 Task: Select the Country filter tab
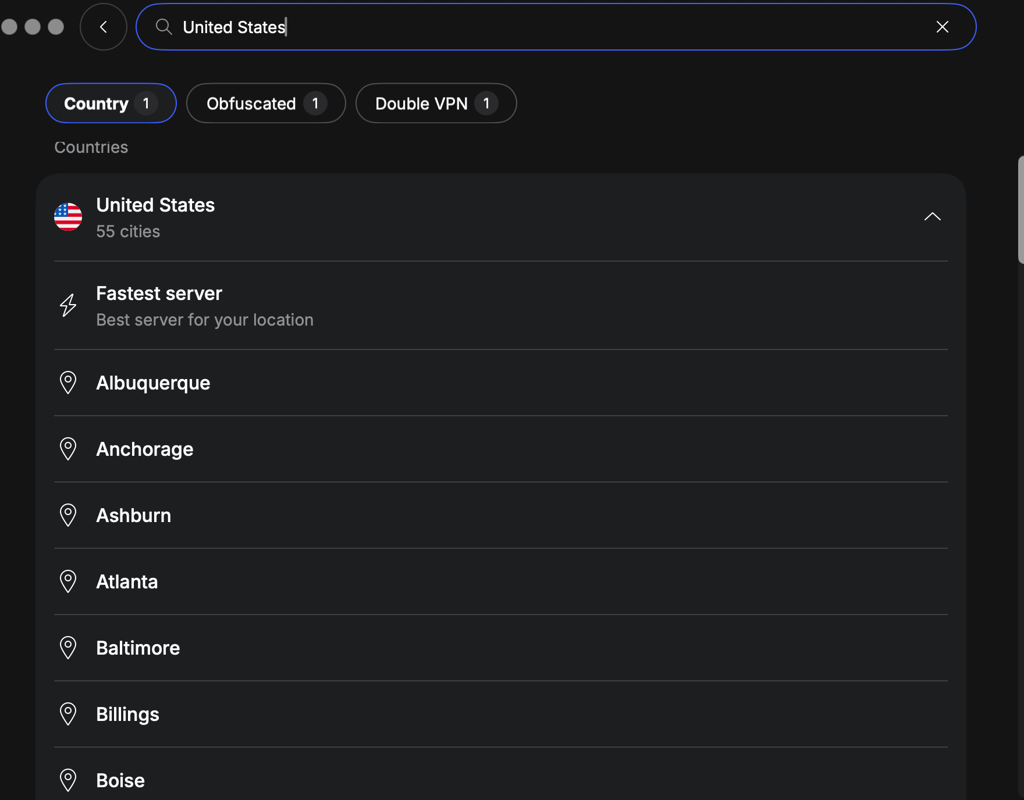click(x=111, y=103)
